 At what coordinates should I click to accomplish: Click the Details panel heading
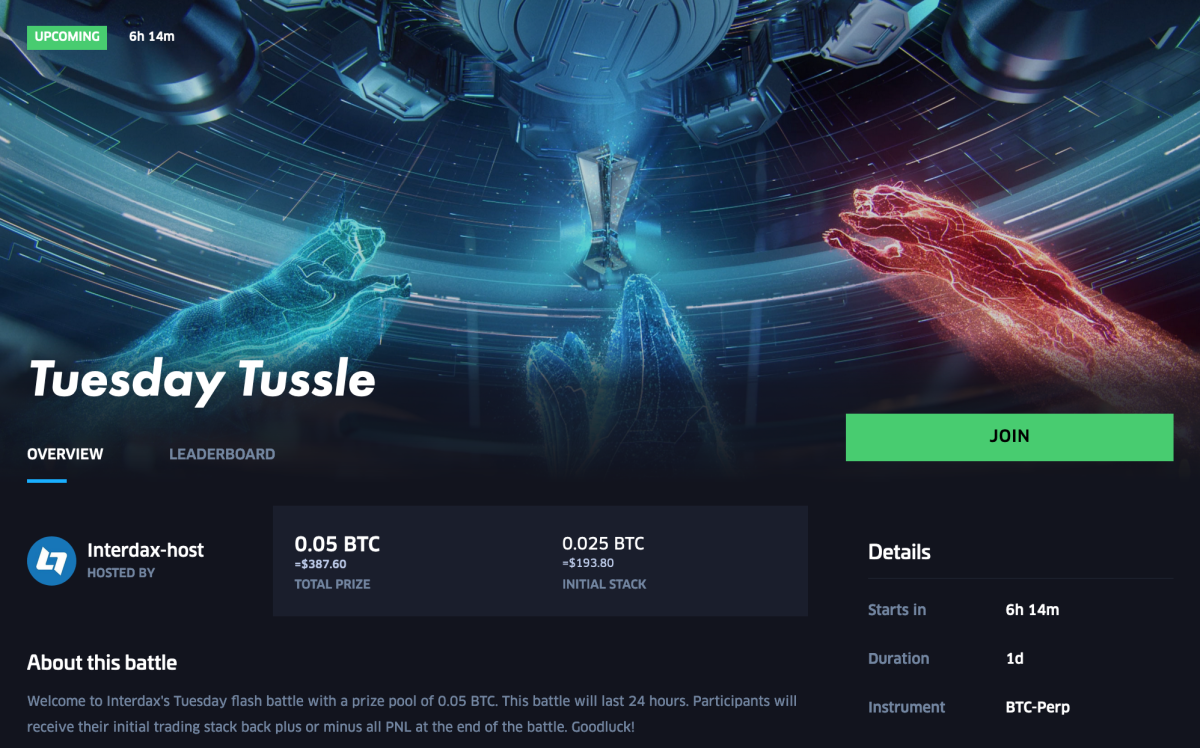(899, 552)
